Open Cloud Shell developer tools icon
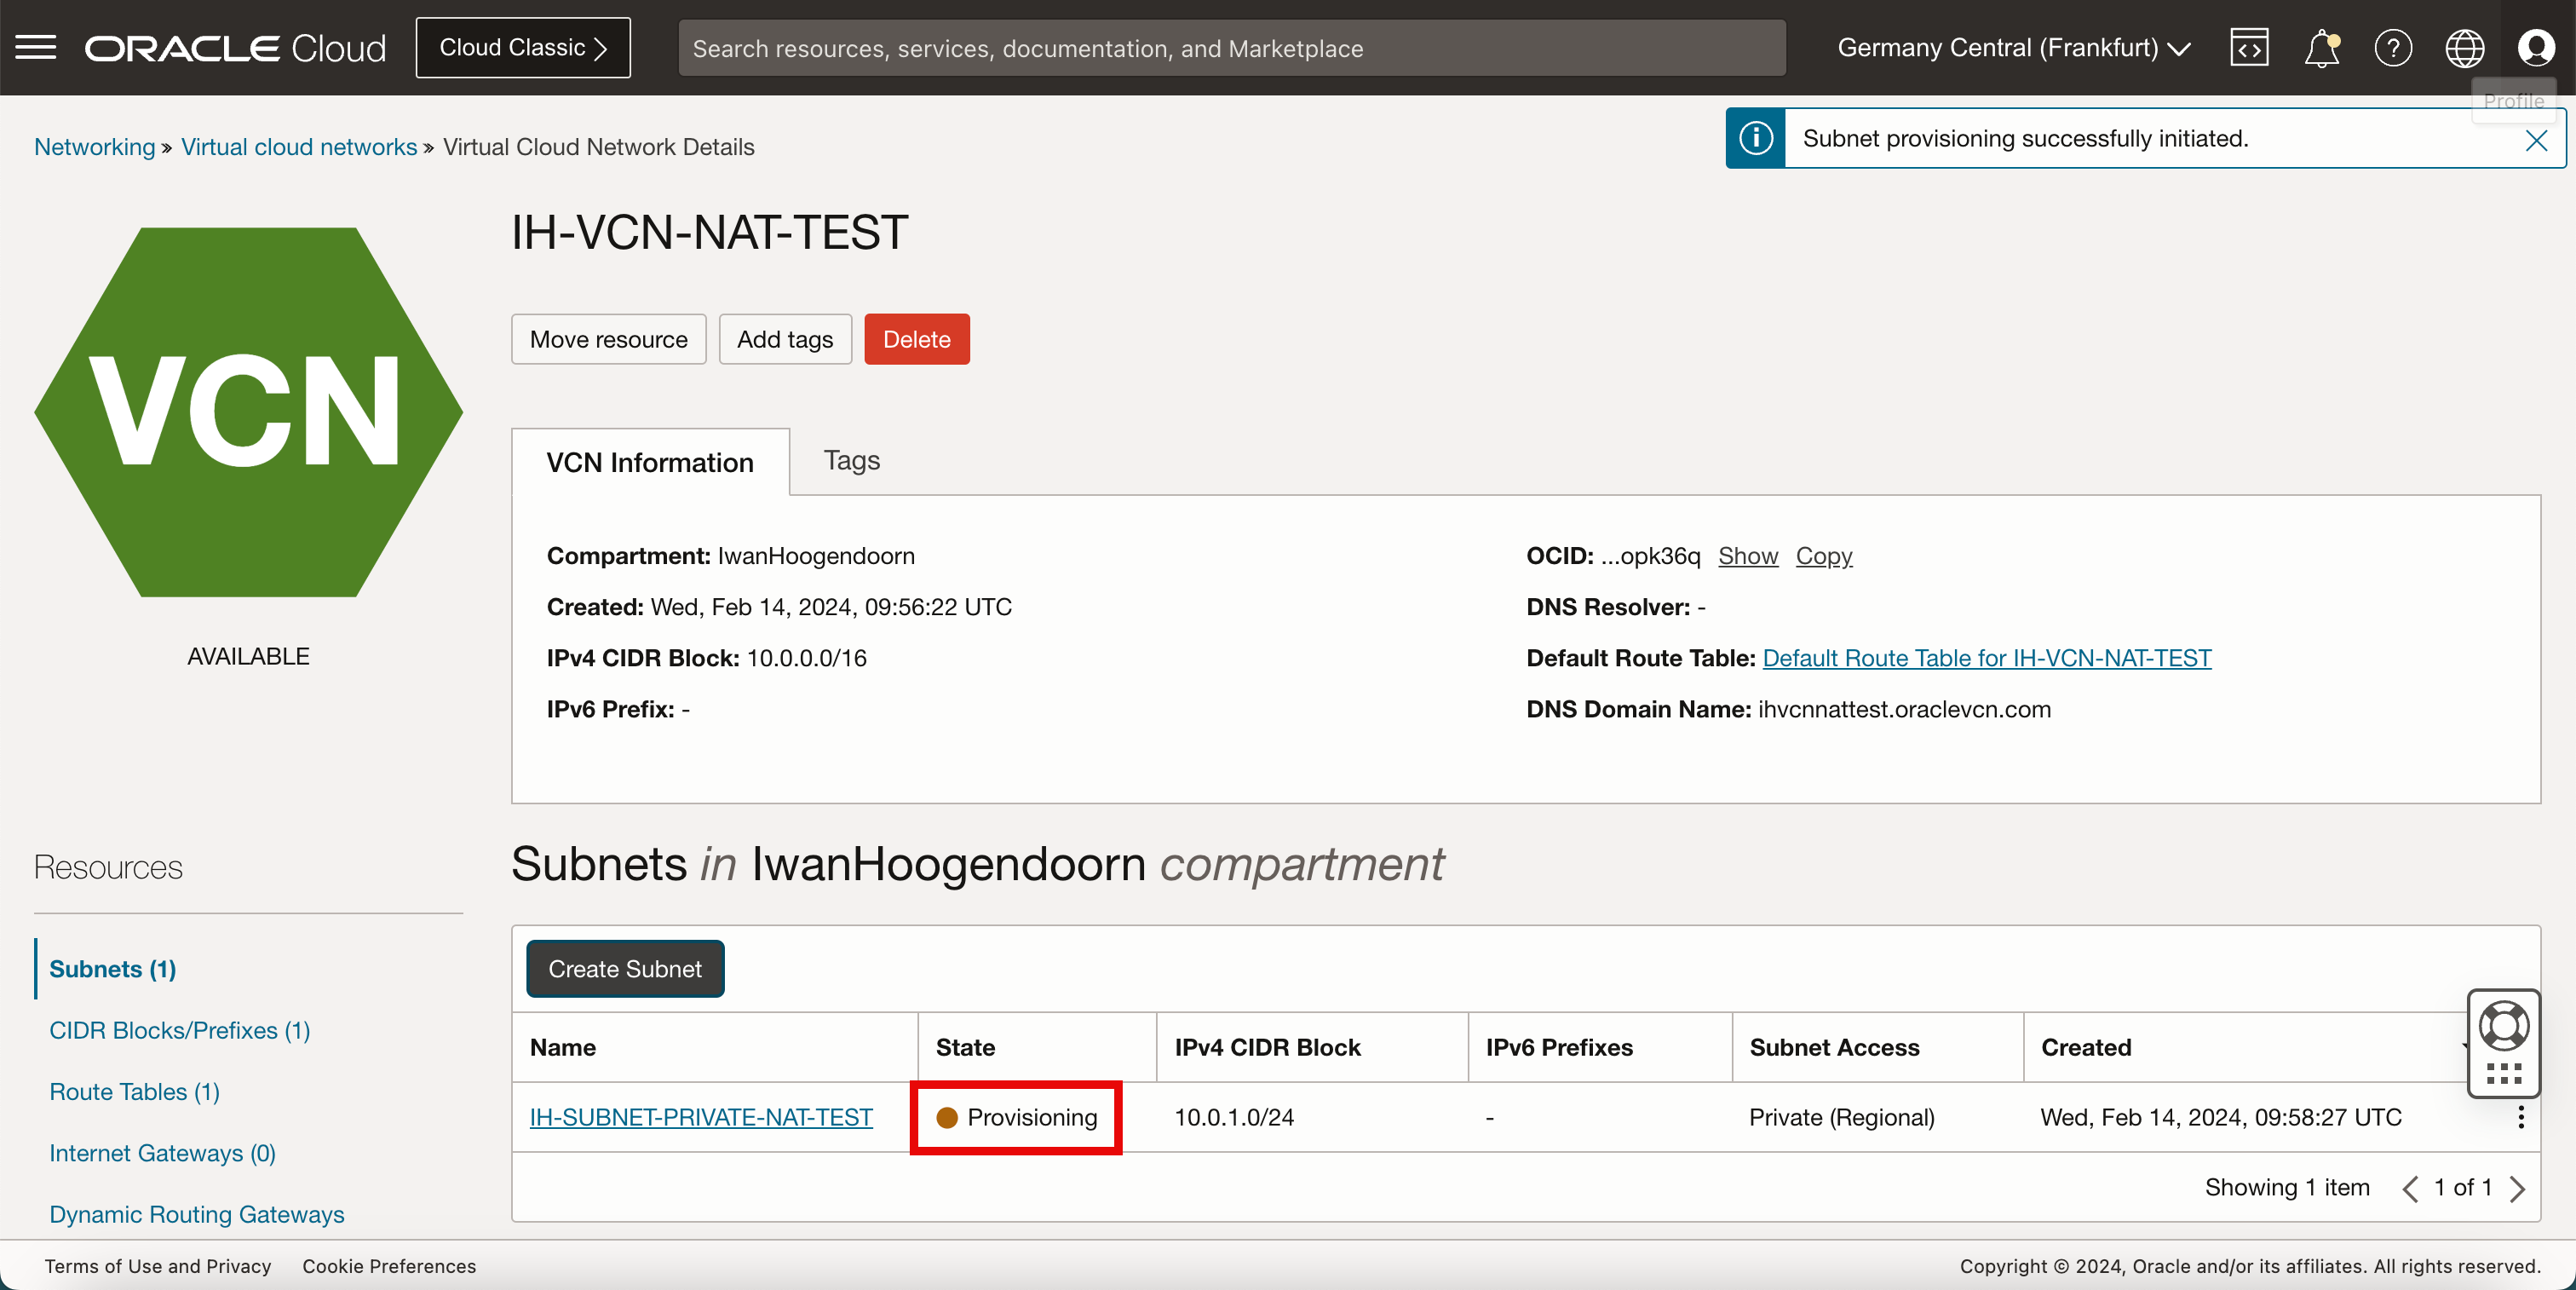 [x=2248, y=47]
